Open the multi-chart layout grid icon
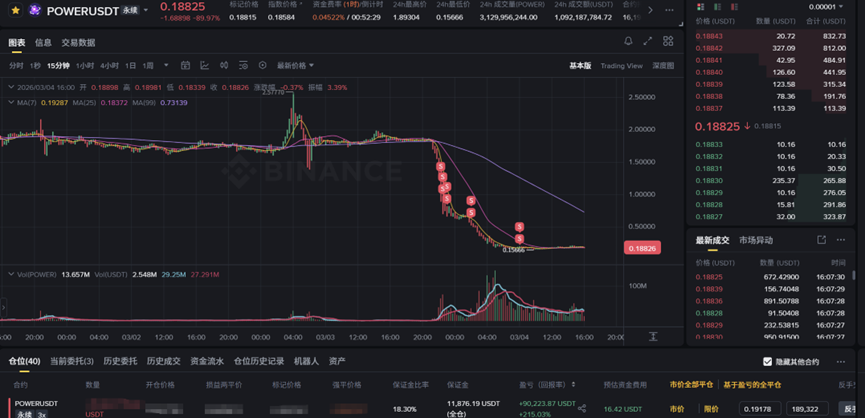Viewport: 865px width, 418px height. pos(668,41)
